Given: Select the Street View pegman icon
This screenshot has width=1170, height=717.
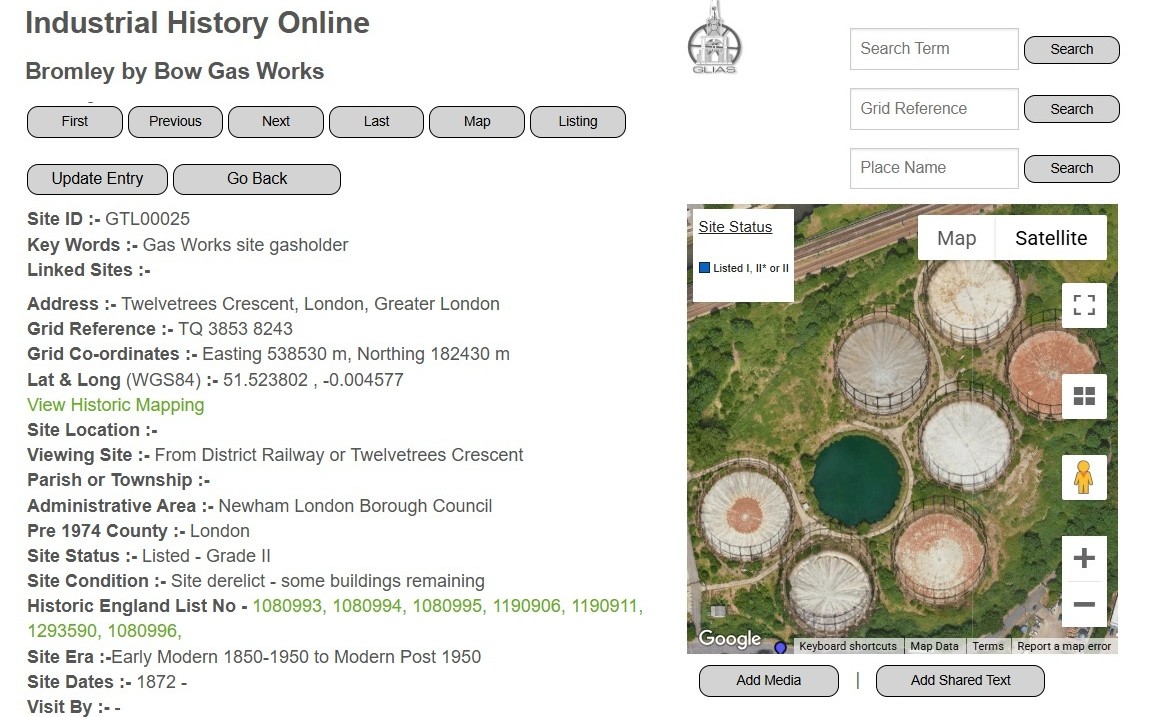Looking at the screenshot, I should point(1084,478).
